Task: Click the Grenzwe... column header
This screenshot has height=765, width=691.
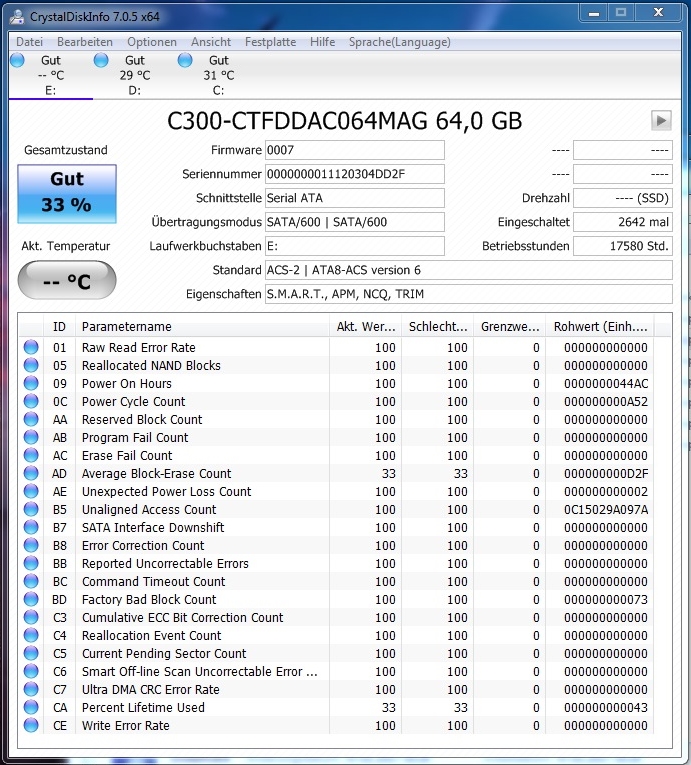Action: click(x=510, y=326)
